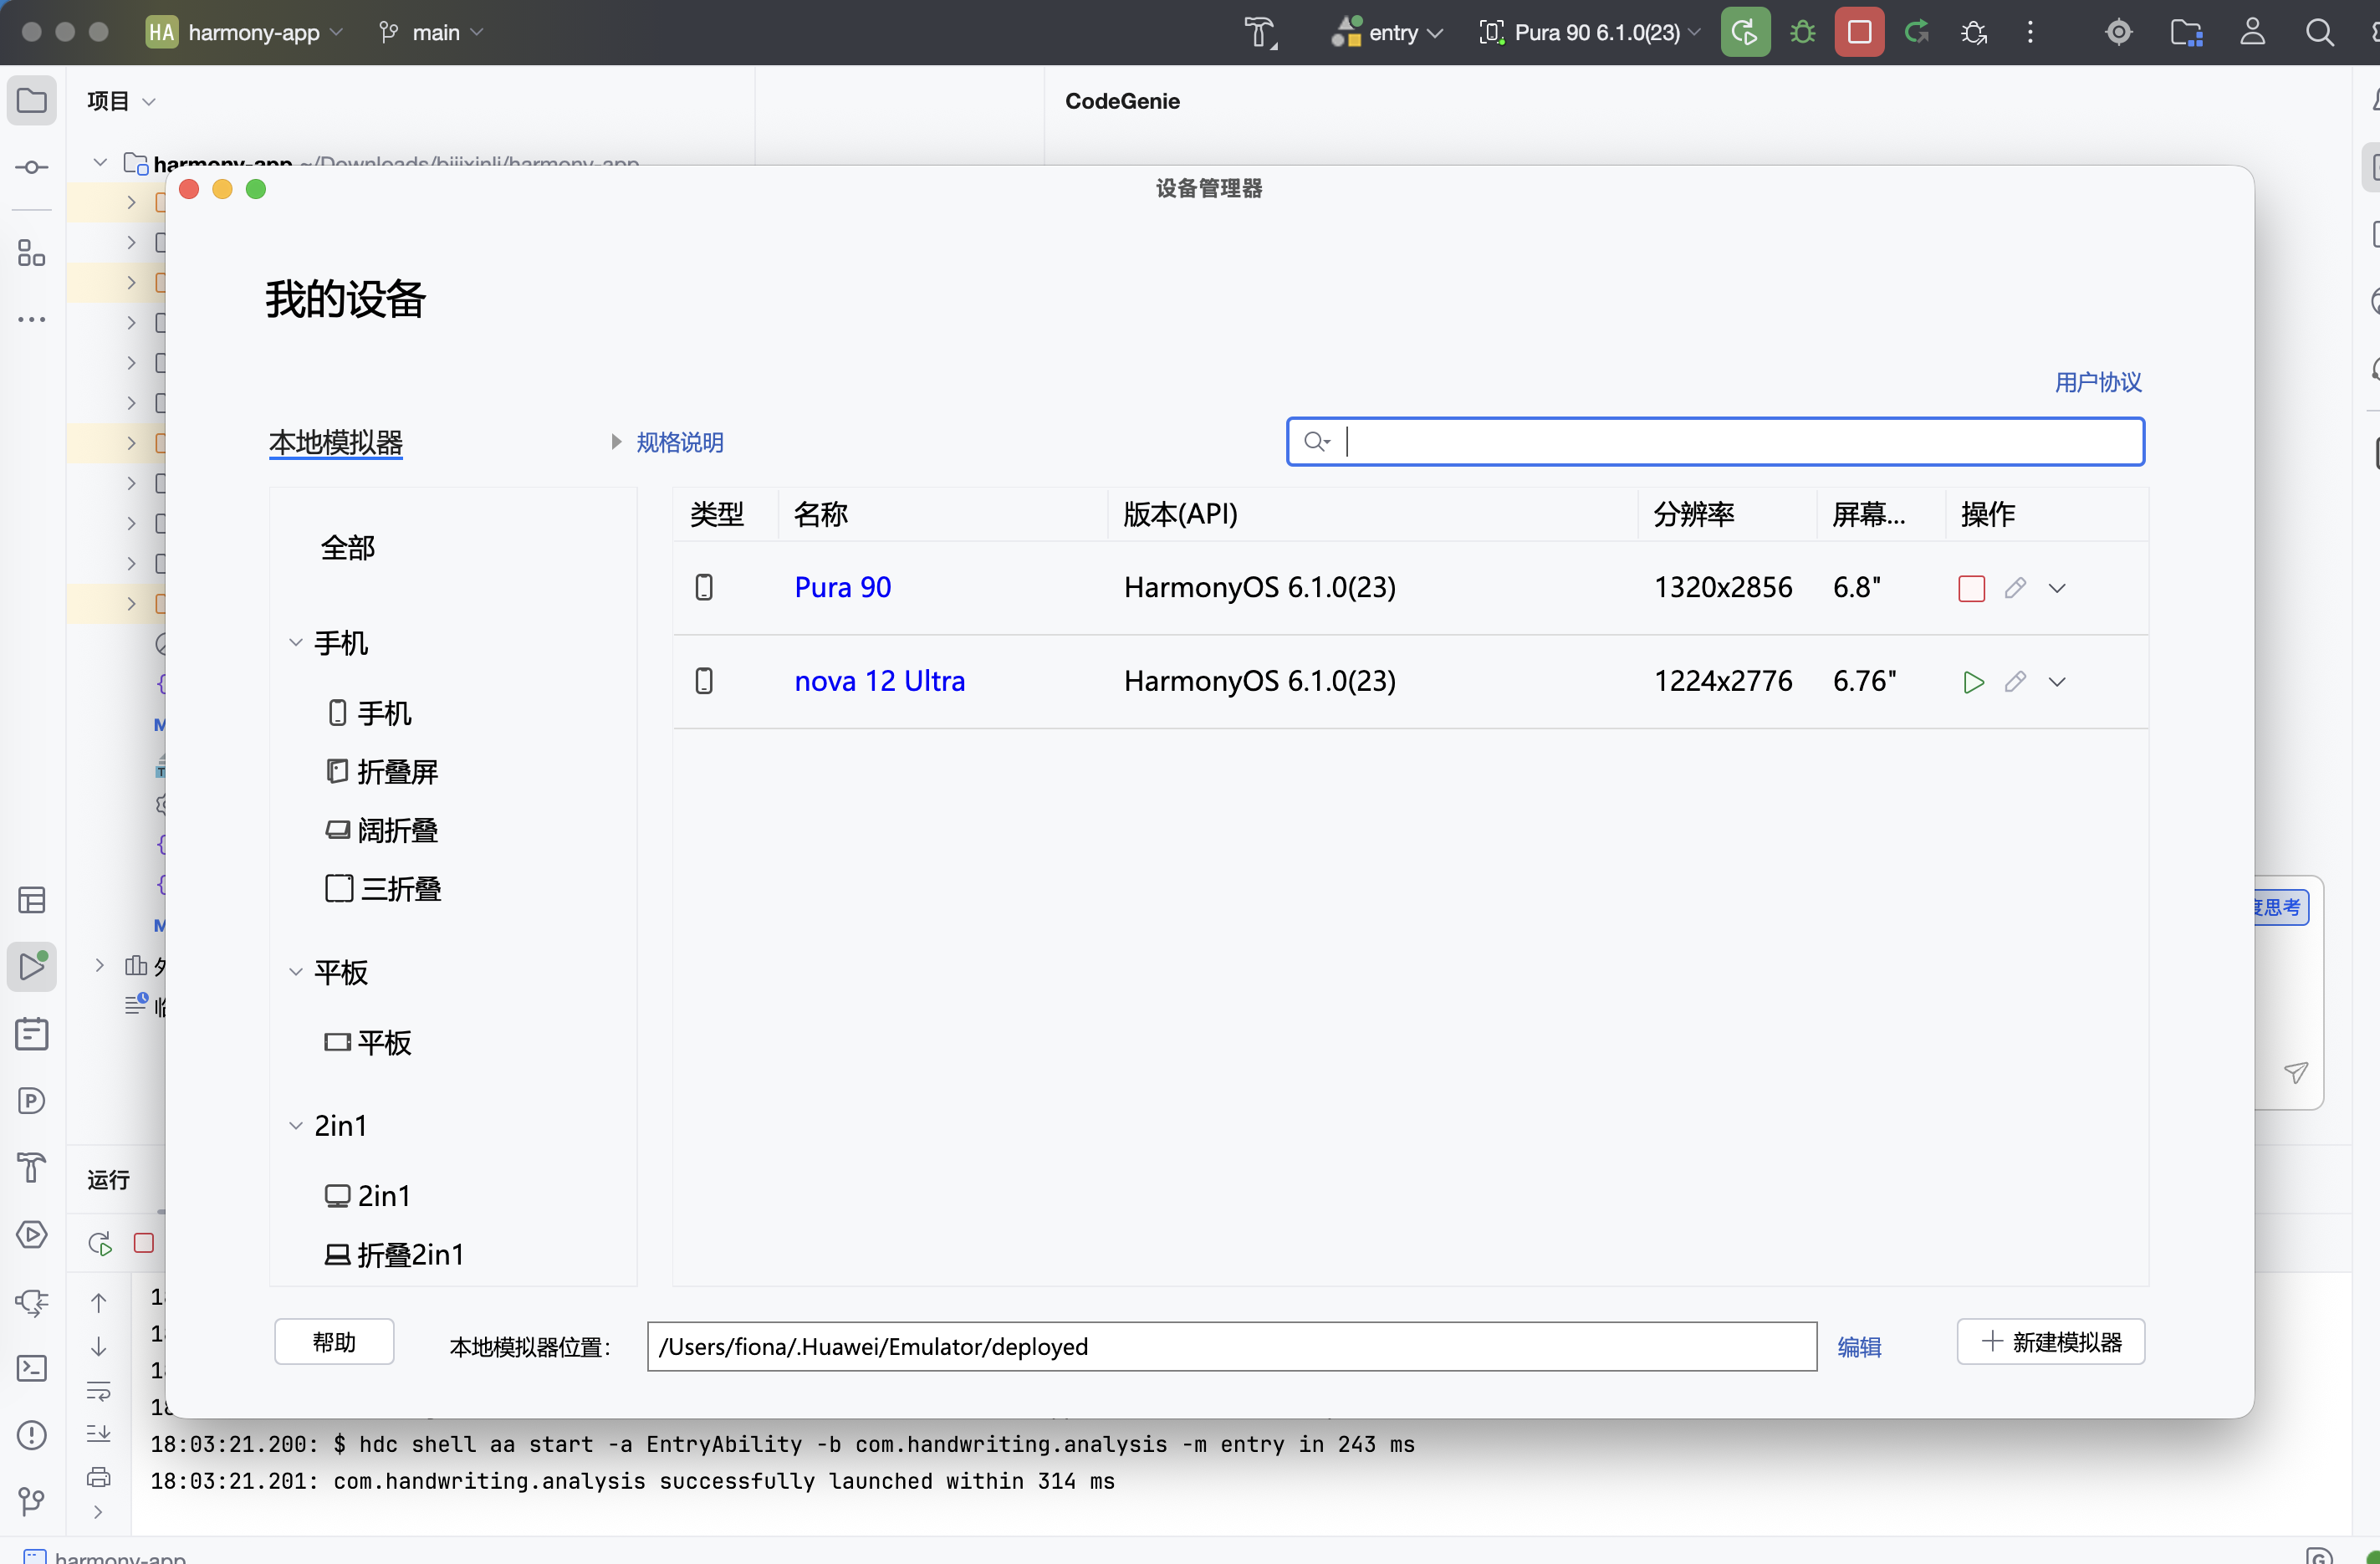The width and height of the screenshot is (2380, 1564).
Task: Select the CodeGenie panel tab
Action: tap(1122, 101)
